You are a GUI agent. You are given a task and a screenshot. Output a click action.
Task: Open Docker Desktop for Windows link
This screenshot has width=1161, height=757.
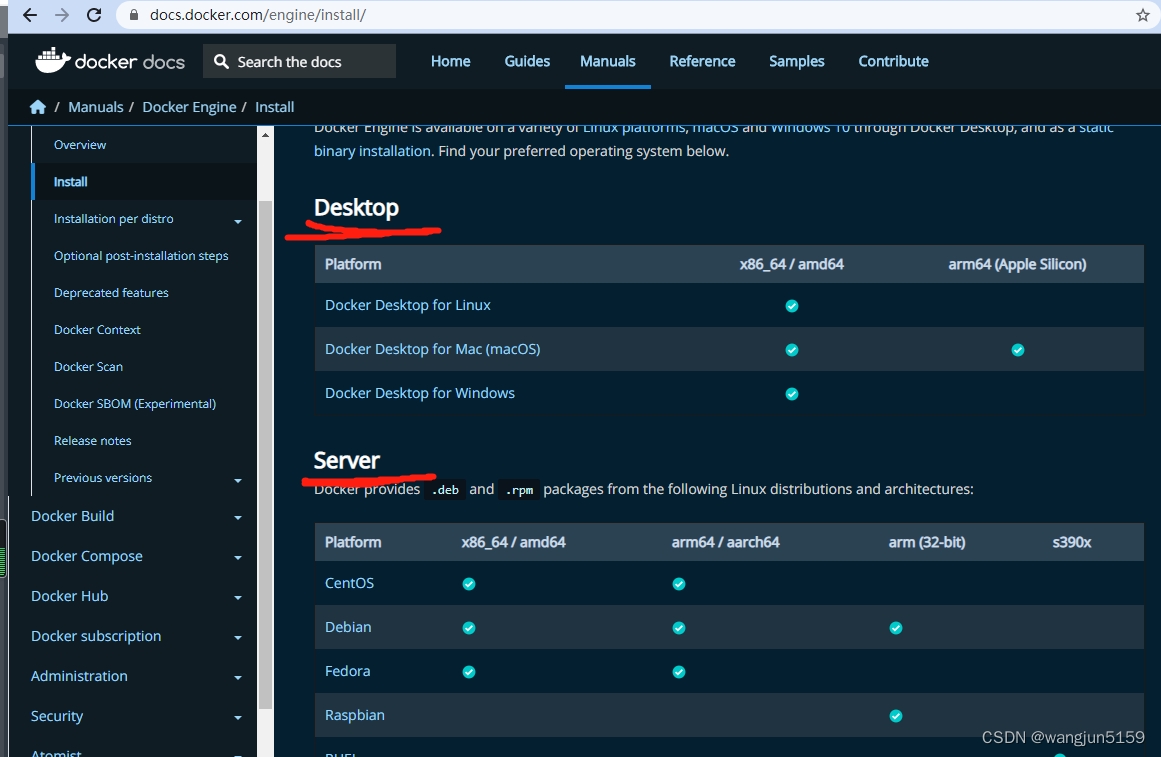click(x=420, y=393)
